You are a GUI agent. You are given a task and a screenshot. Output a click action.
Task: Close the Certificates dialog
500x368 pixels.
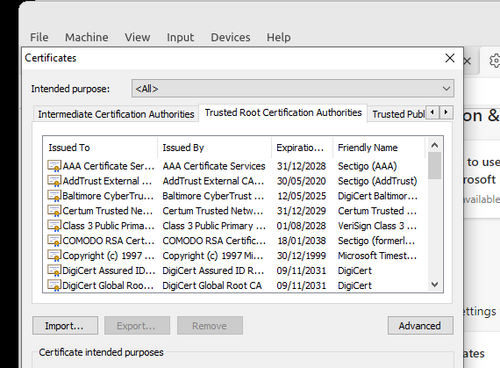(x=450, y=58)
